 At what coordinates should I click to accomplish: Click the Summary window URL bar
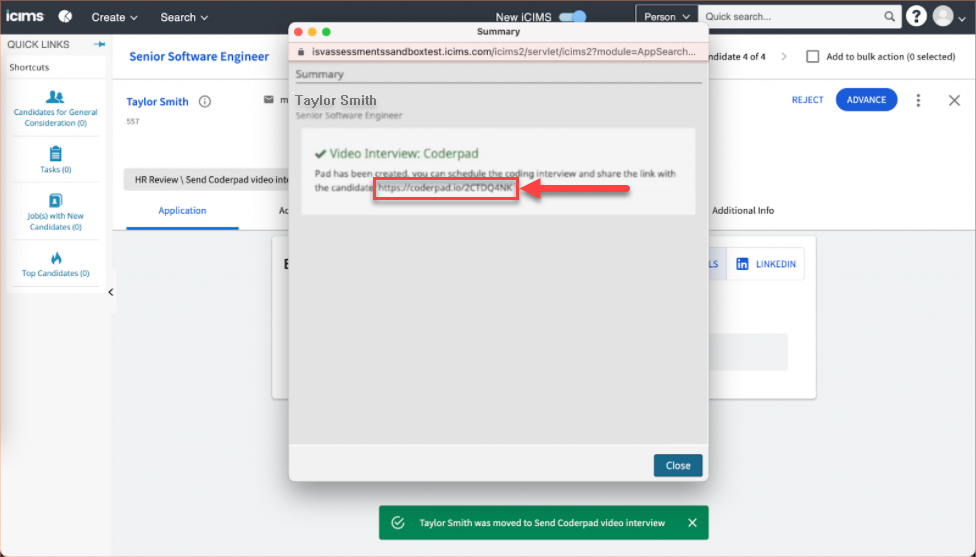(498, 52)
